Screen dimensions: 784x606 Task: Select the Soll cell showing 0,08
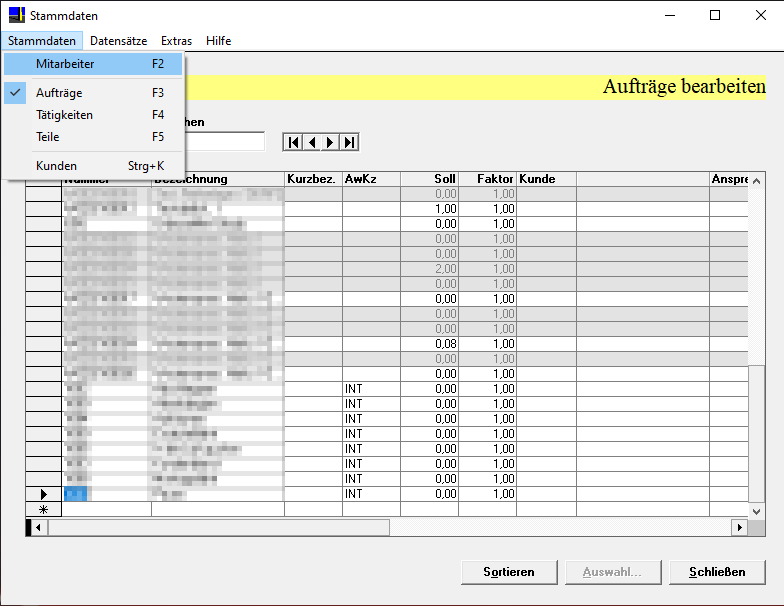pos(430,344)
